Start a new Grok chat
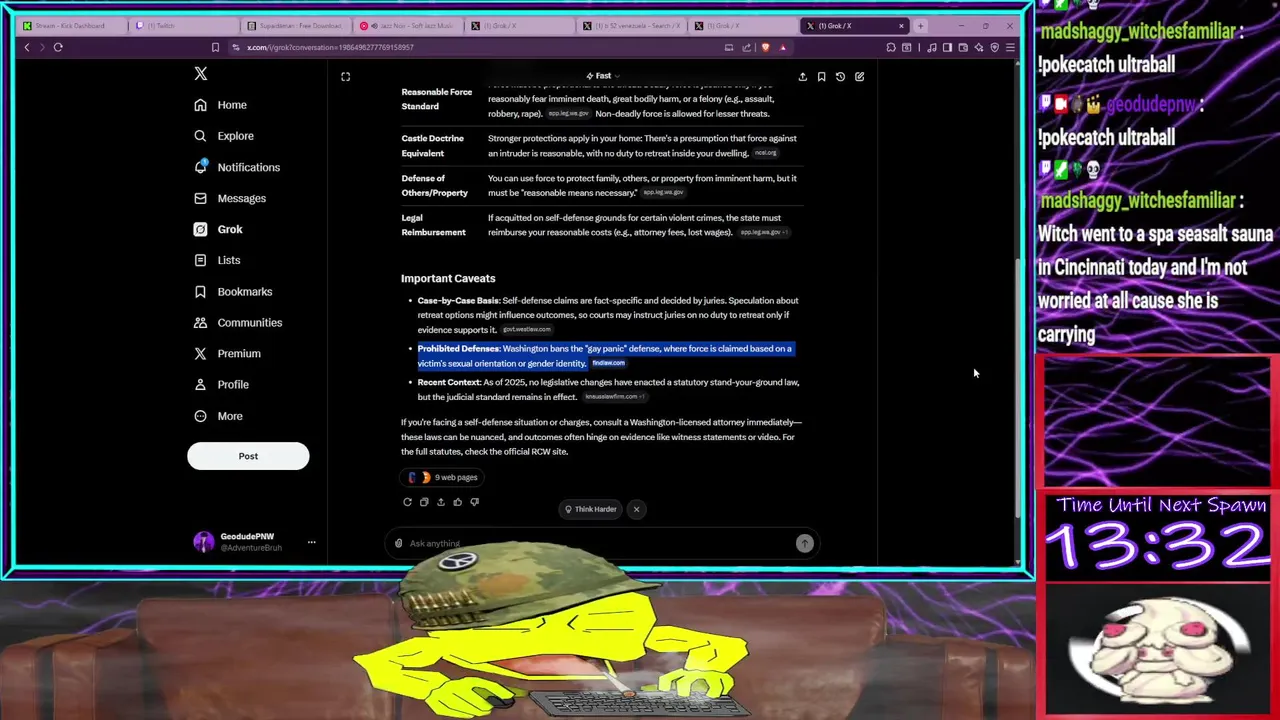The width and height of the screenshot is (1280, 720). coord(859,76)
